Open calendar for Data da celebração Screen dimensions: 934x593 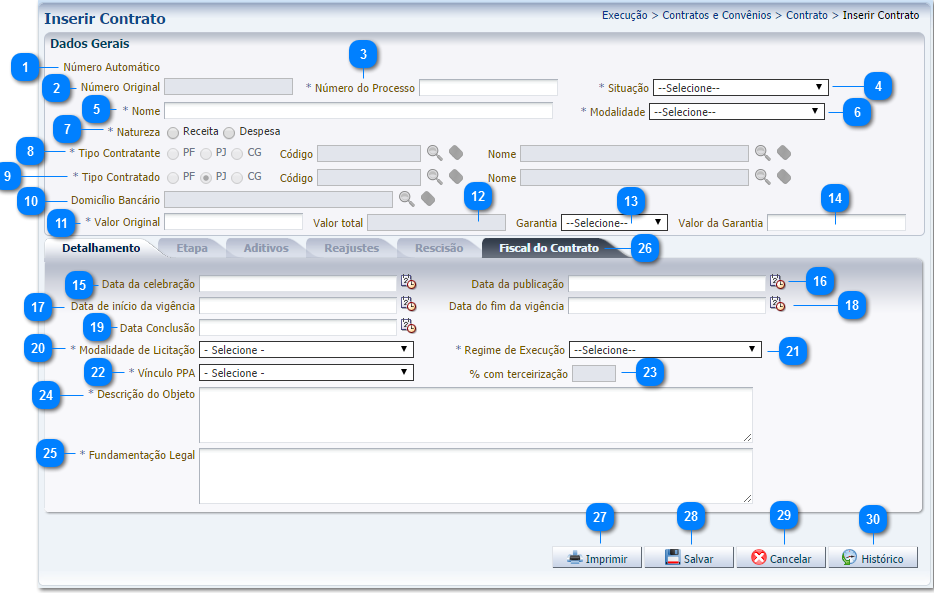point(408,283)
